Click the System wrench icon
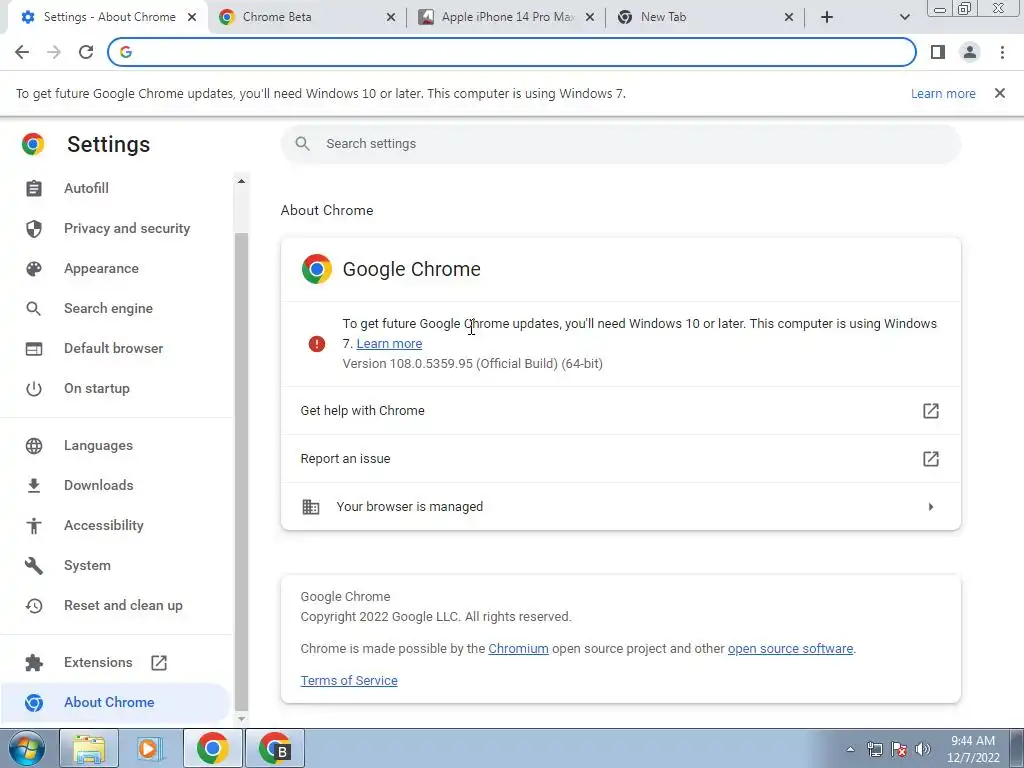 pos(34,566)
